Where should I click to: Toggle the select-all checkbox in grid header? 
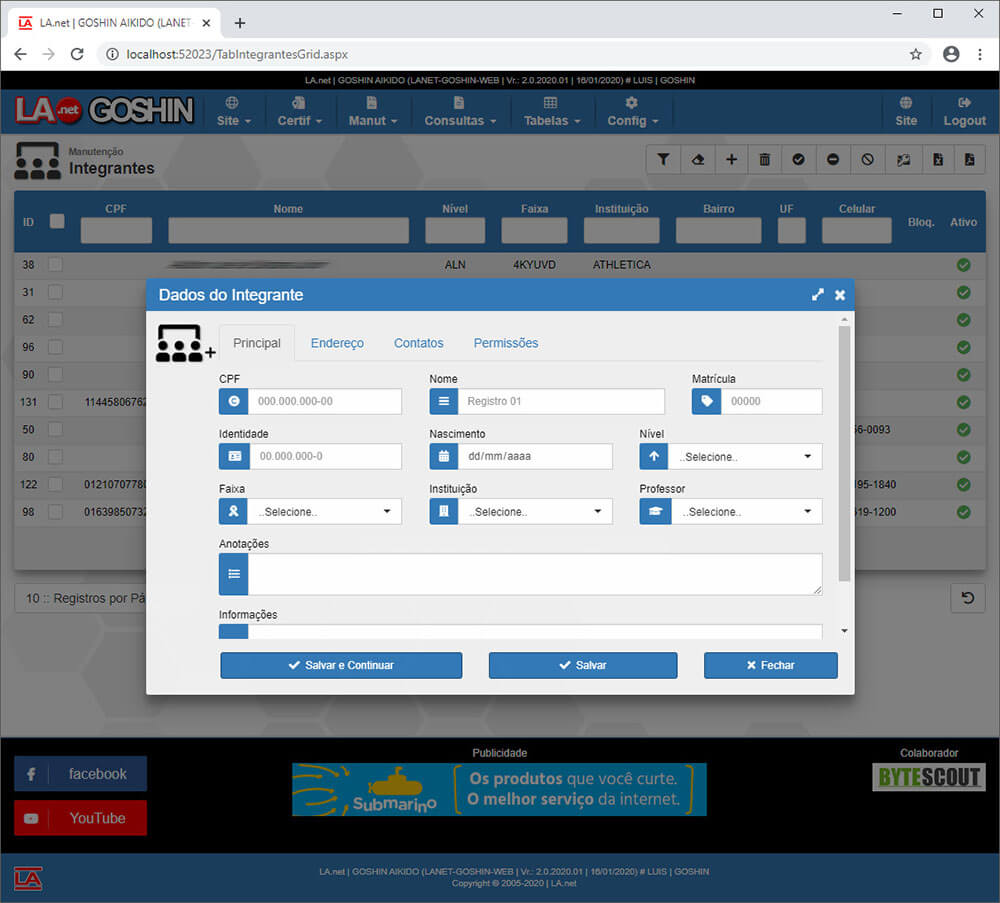[x=57, y=221]
